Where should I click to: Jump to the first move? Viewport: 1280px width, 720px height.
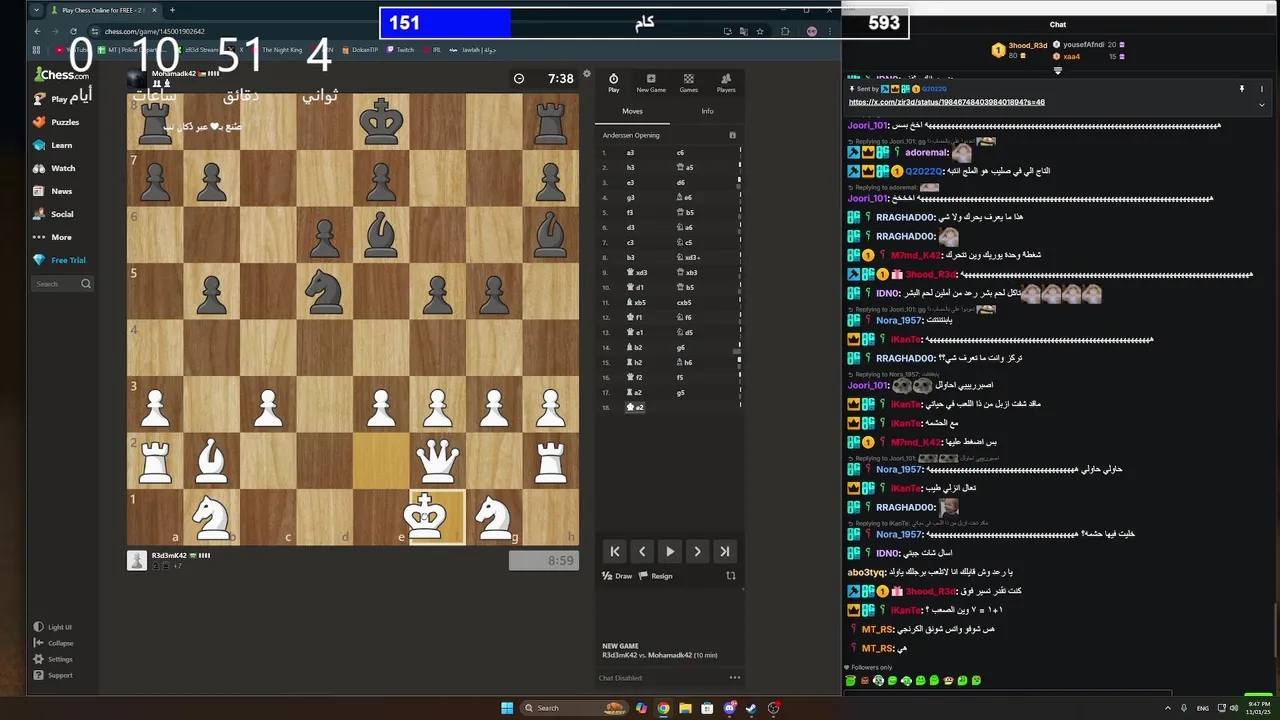[615, 551]
